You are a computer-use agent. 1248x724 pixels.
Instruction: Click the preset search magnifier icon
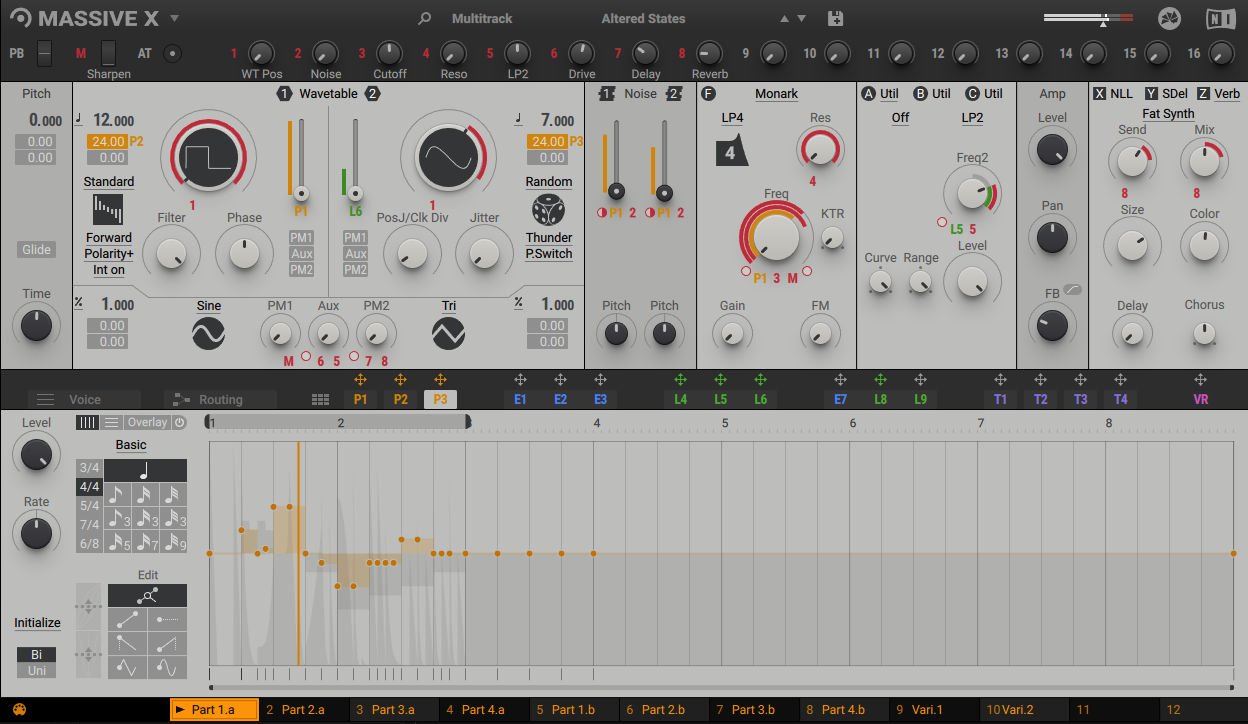tap(425, 18)
